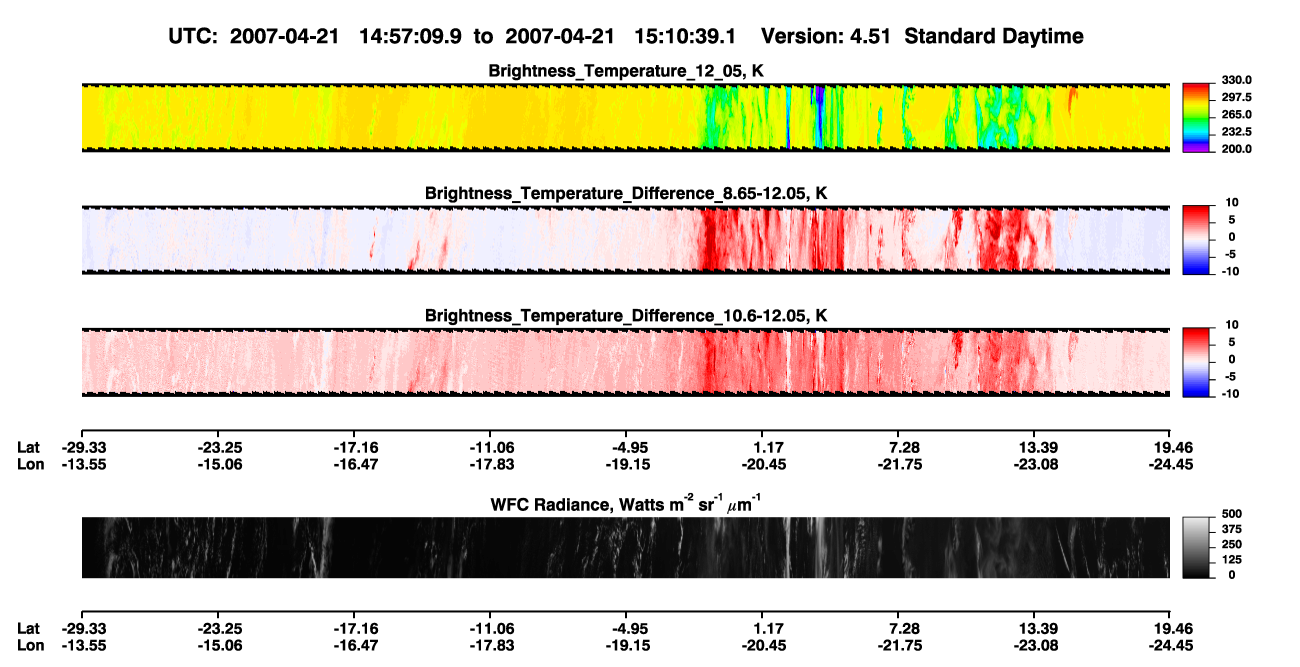Select the Brightness_Temperature_Difference_10.6-12.05 panel title

click(x=626, y=316)
